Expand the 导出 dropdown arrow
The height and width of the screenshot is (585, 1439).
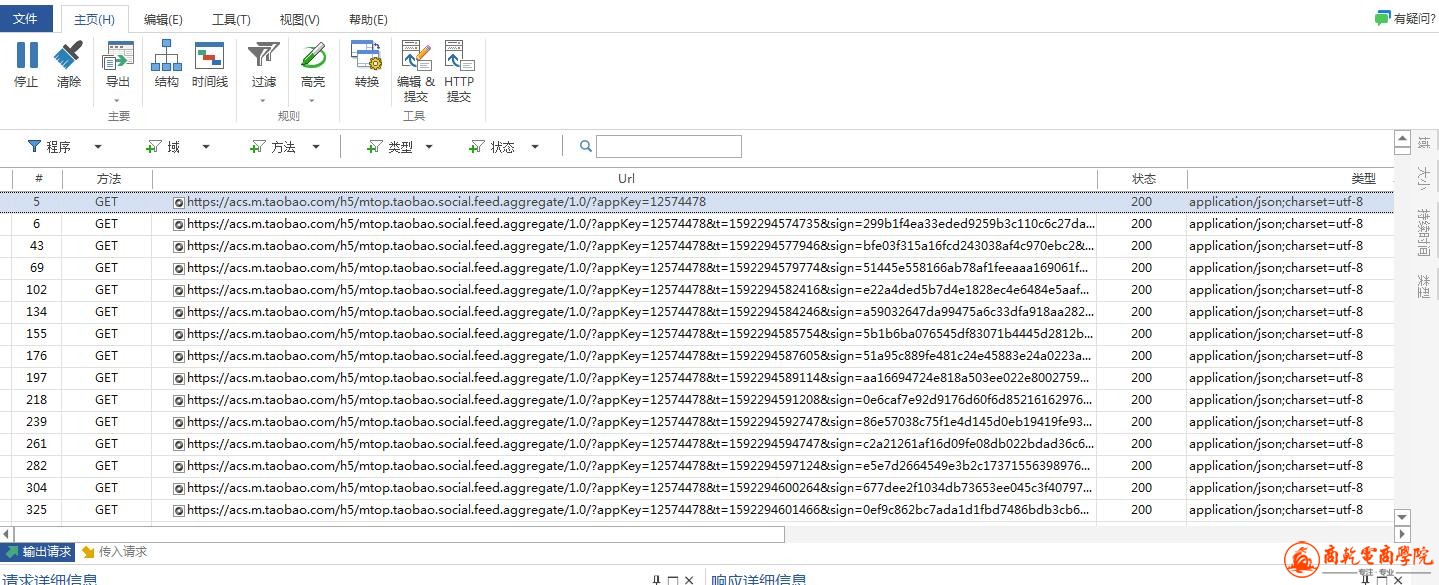click(117, 100)
